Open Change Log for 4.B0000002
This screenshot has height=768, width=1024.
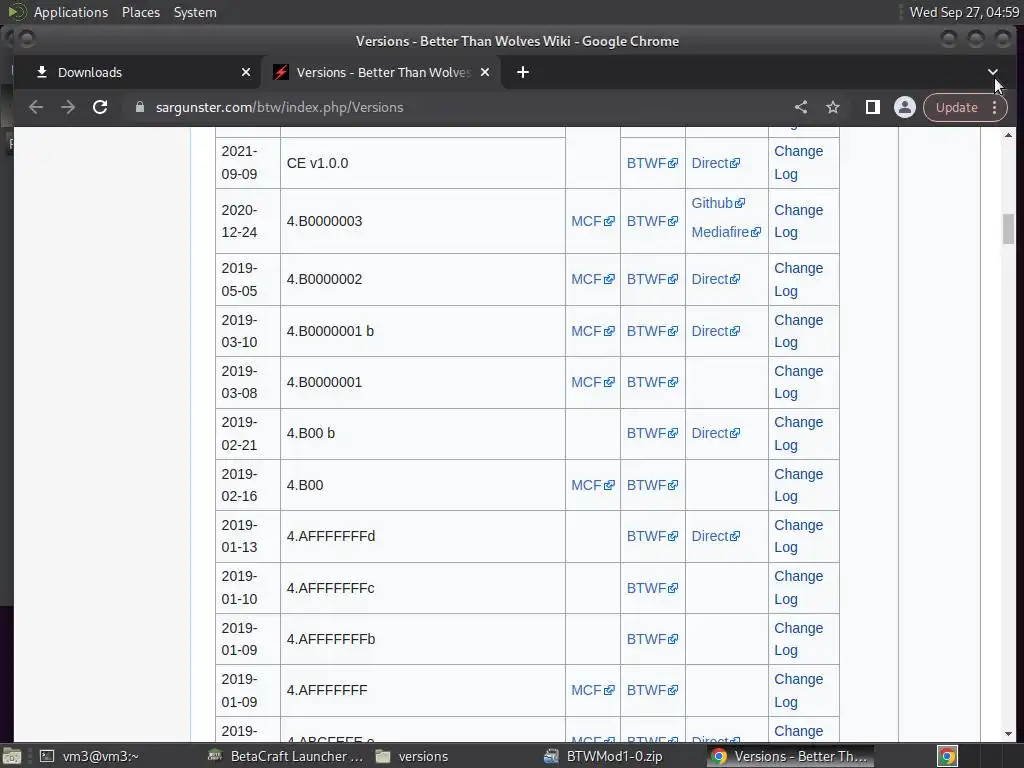[798, 280]
